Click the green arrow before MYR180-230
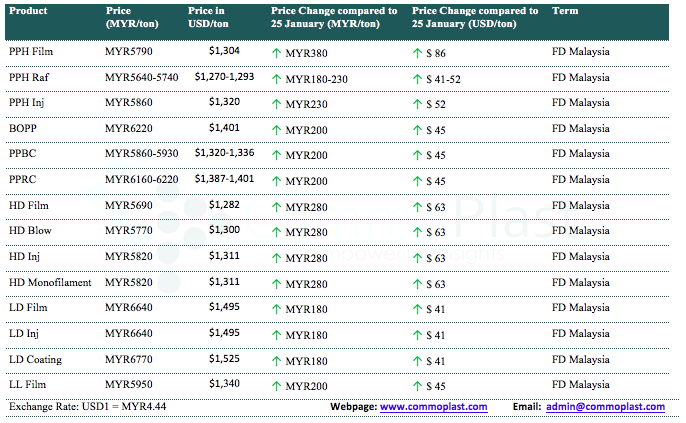 (x=276, y=77)
